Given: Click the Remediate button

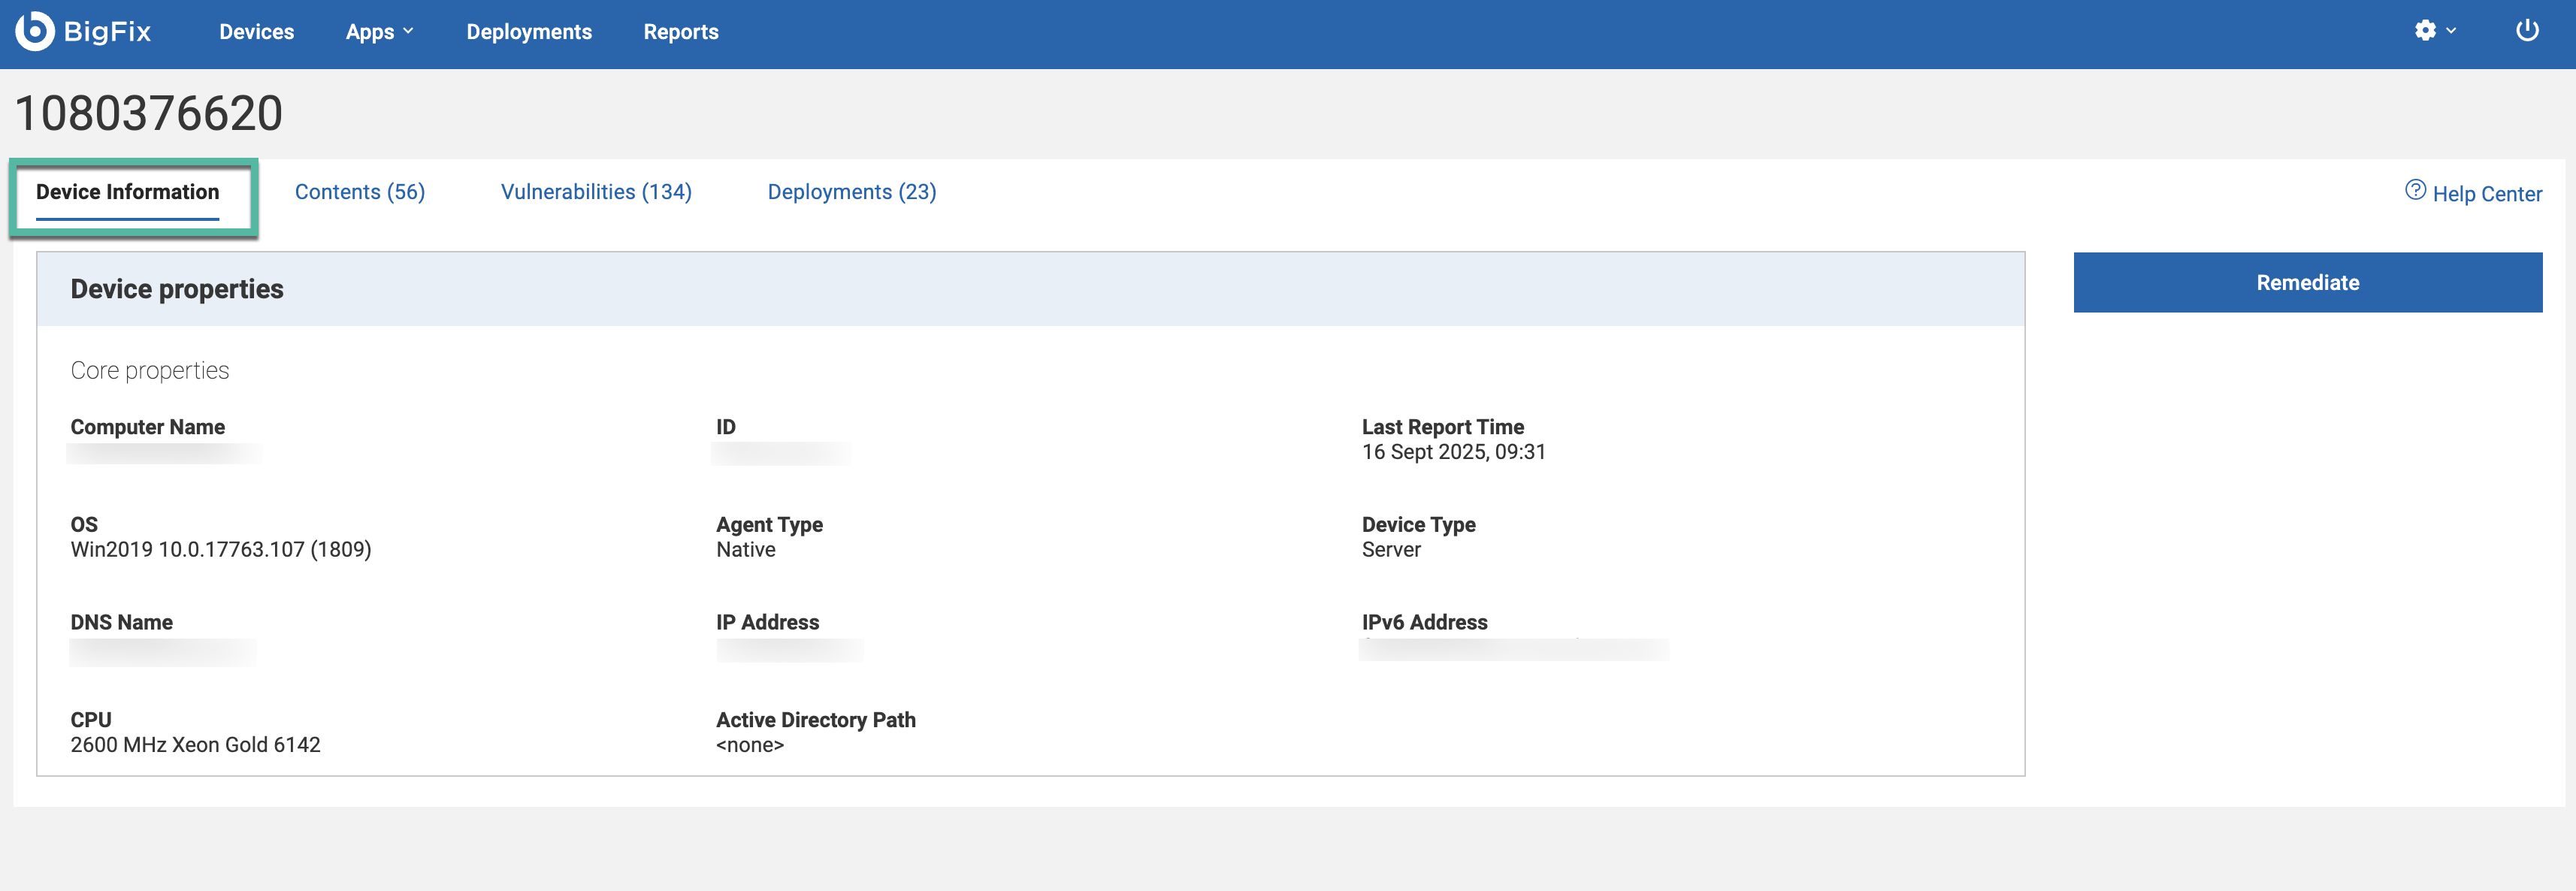Looking at the screenshot, I should [2307, 283].
